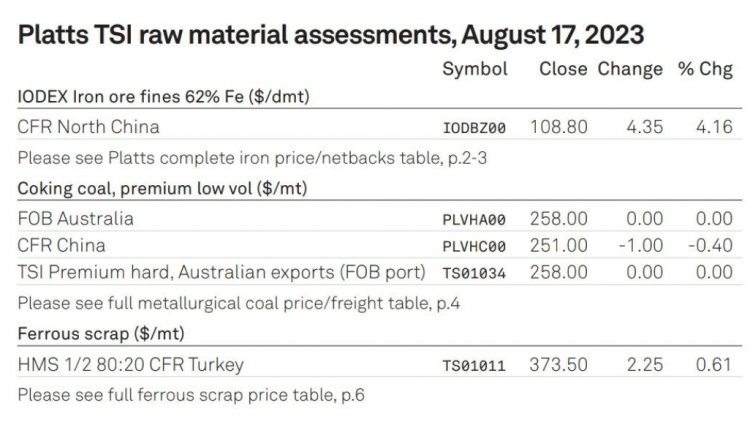Select the IODEX Iron ore fines section heading
The width and height of the screenshot is (750, 430).
click(x=164, y=97)
